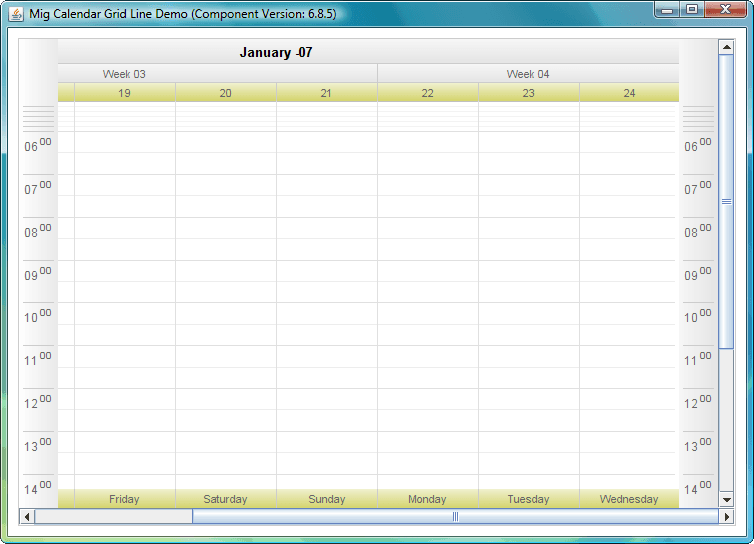This screenshot has height=544, width=754.
Task: Click the left 11:00 time label
Action: pos(38,359)
